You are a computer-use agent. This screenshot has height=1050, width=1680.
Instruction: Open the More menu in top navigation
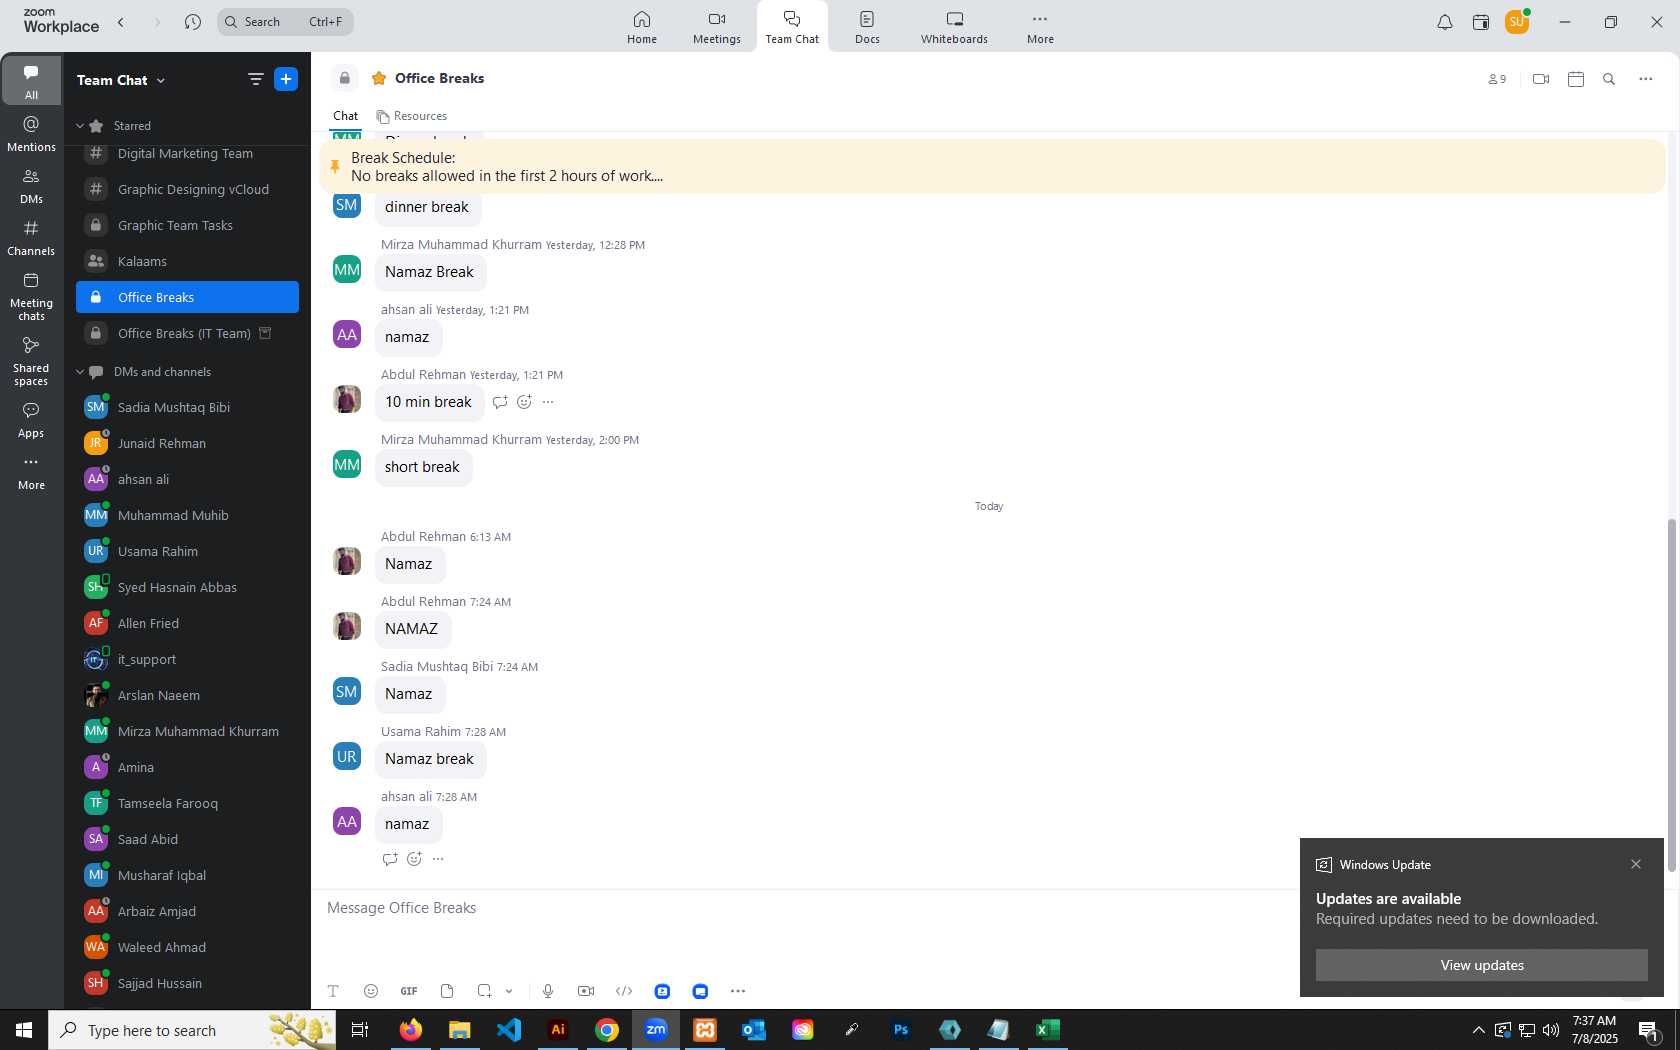(1040, 27)
